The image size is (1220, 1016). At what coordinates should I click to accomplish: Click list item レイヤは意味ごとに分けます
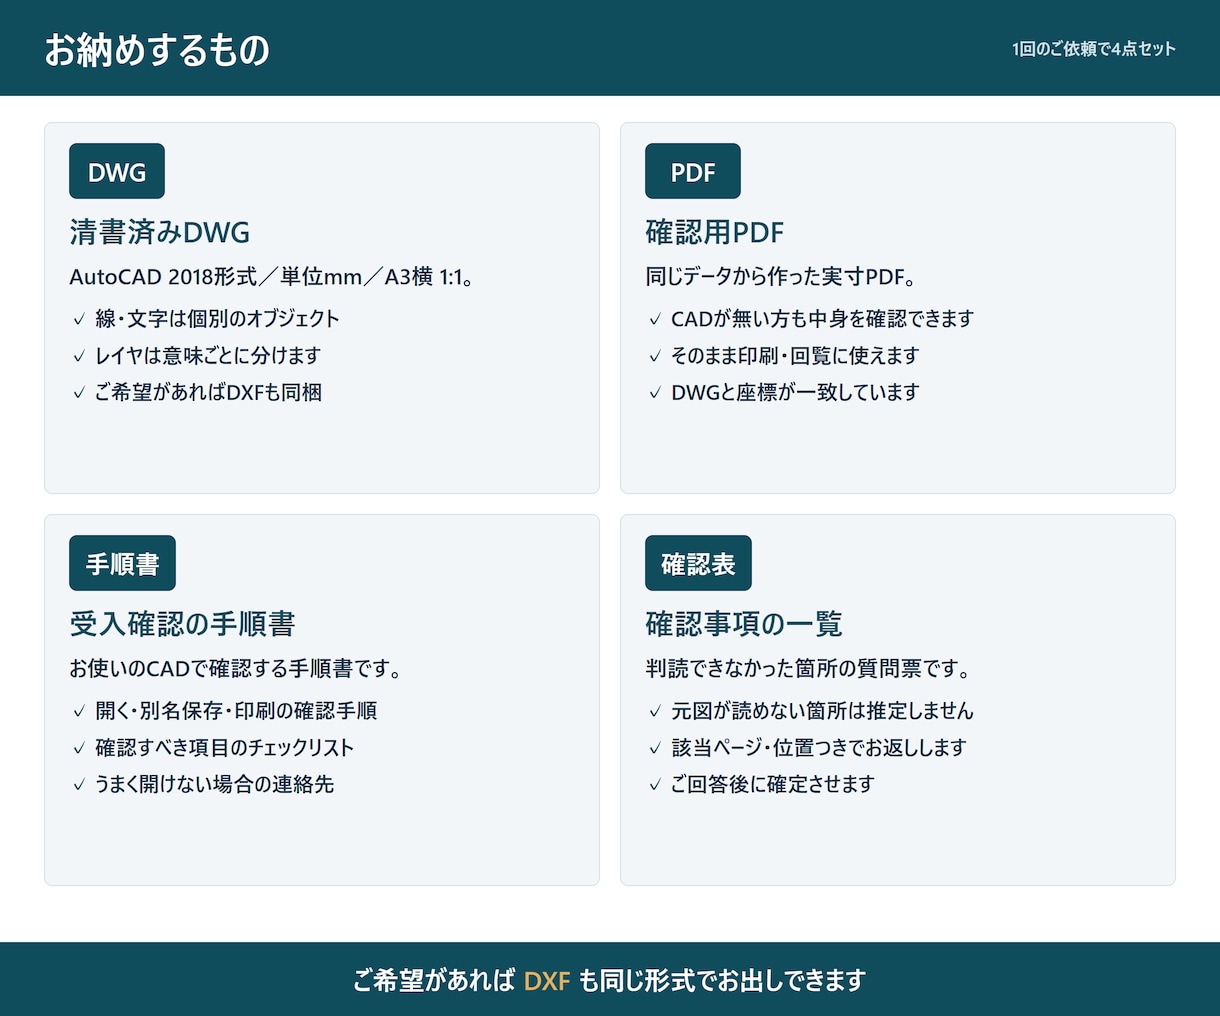click(x=208, y=356)
